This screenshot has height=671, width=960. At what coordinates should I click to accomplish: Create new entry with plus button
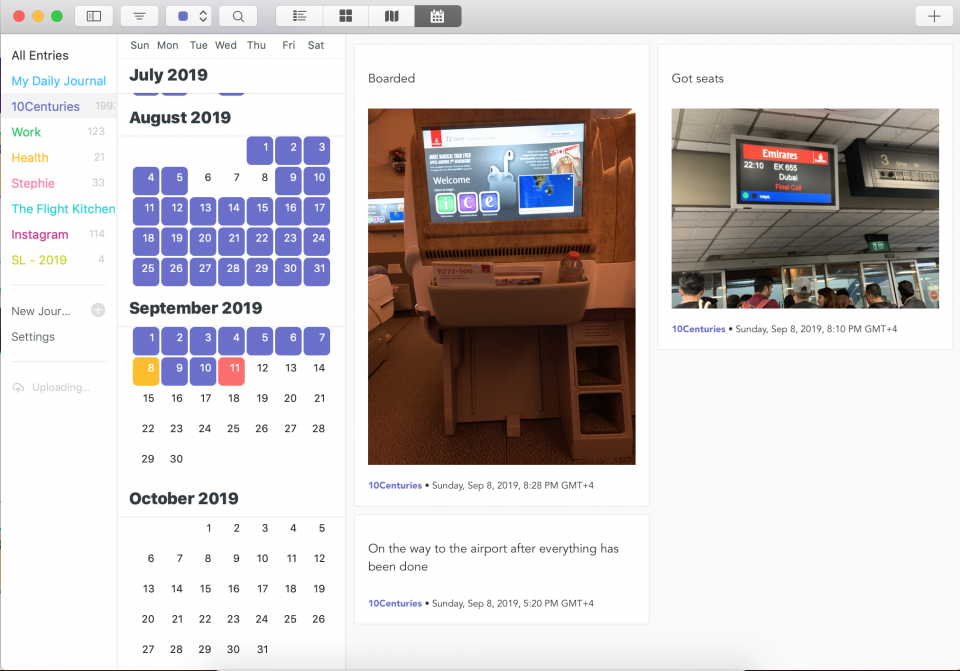pos(933,16)
